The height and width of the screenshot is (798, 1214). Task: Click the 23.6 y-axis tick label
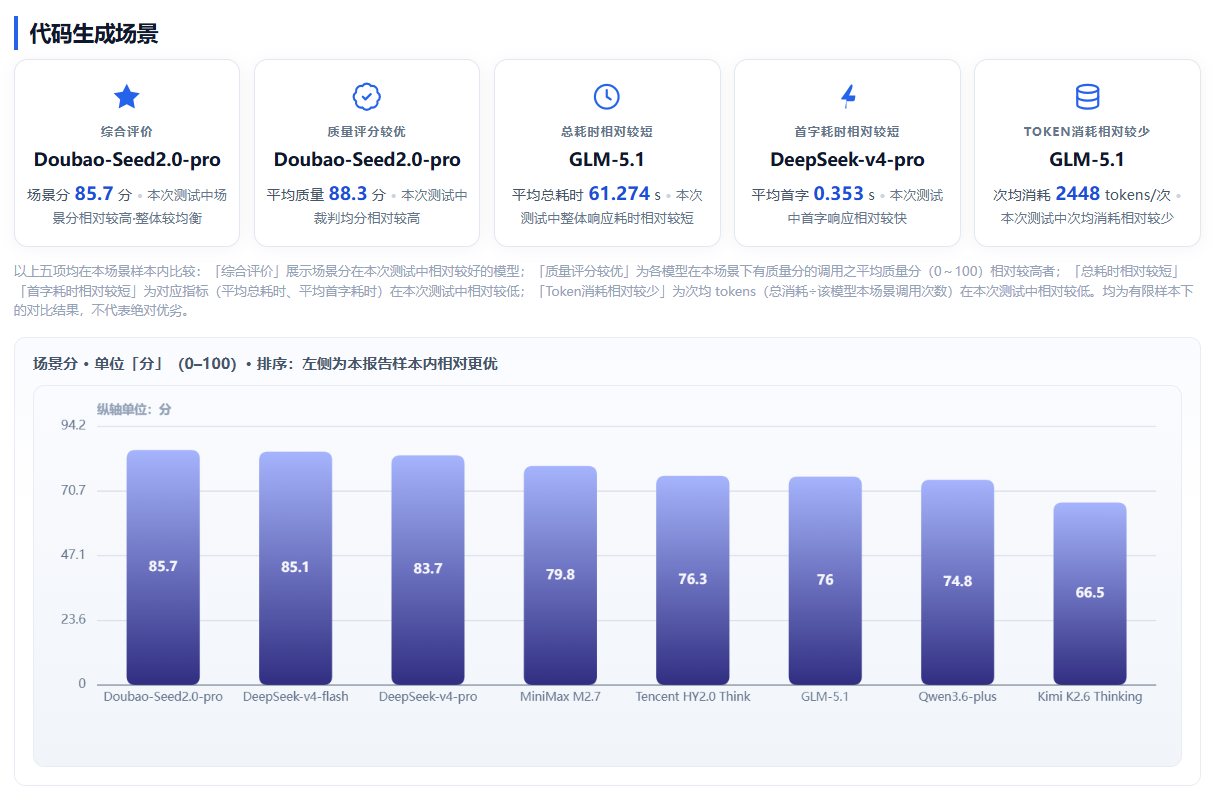74,620
